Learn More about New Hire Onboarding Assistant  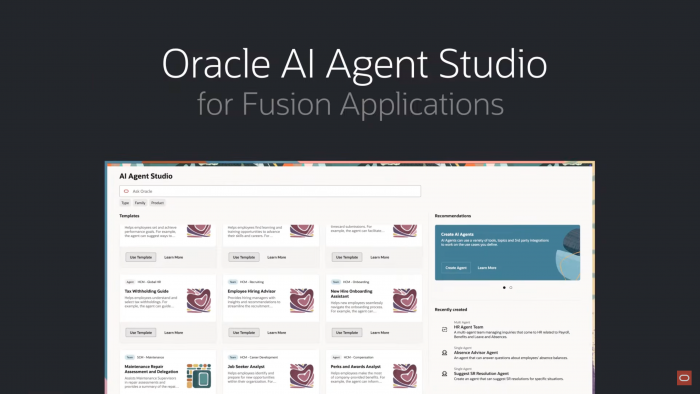click(x=379, y=332)
